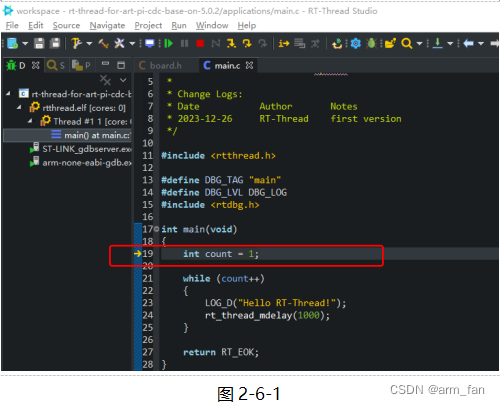
Task: Switch to the Debug view tab
Action: pos(16,65)
